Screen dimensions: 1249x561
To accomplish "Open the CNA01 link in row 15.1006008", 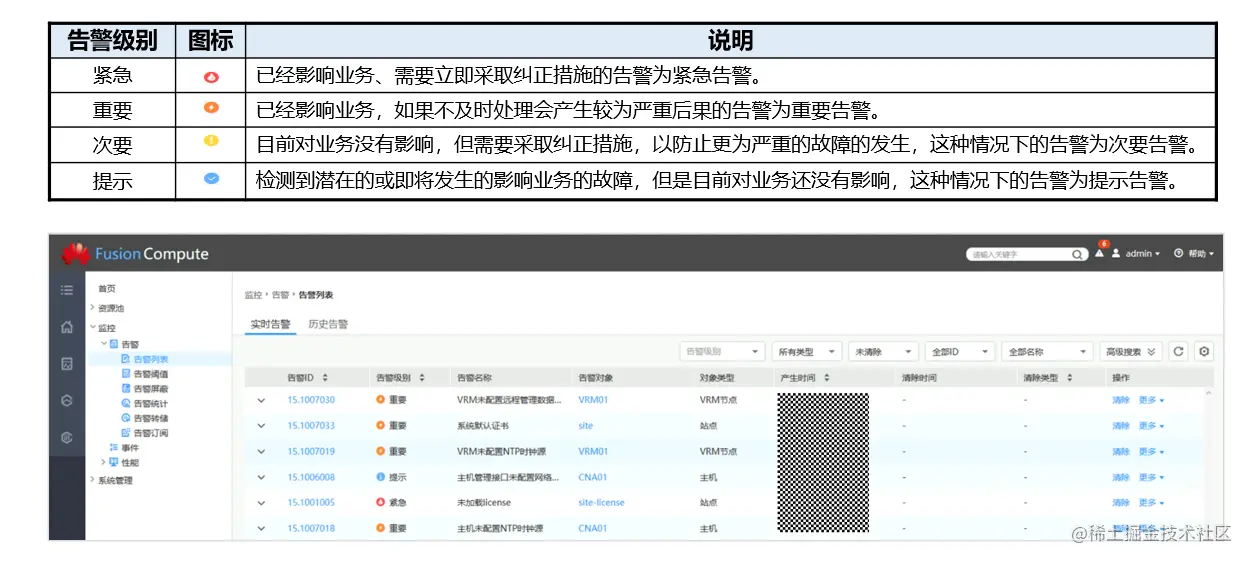I will 592,477.
